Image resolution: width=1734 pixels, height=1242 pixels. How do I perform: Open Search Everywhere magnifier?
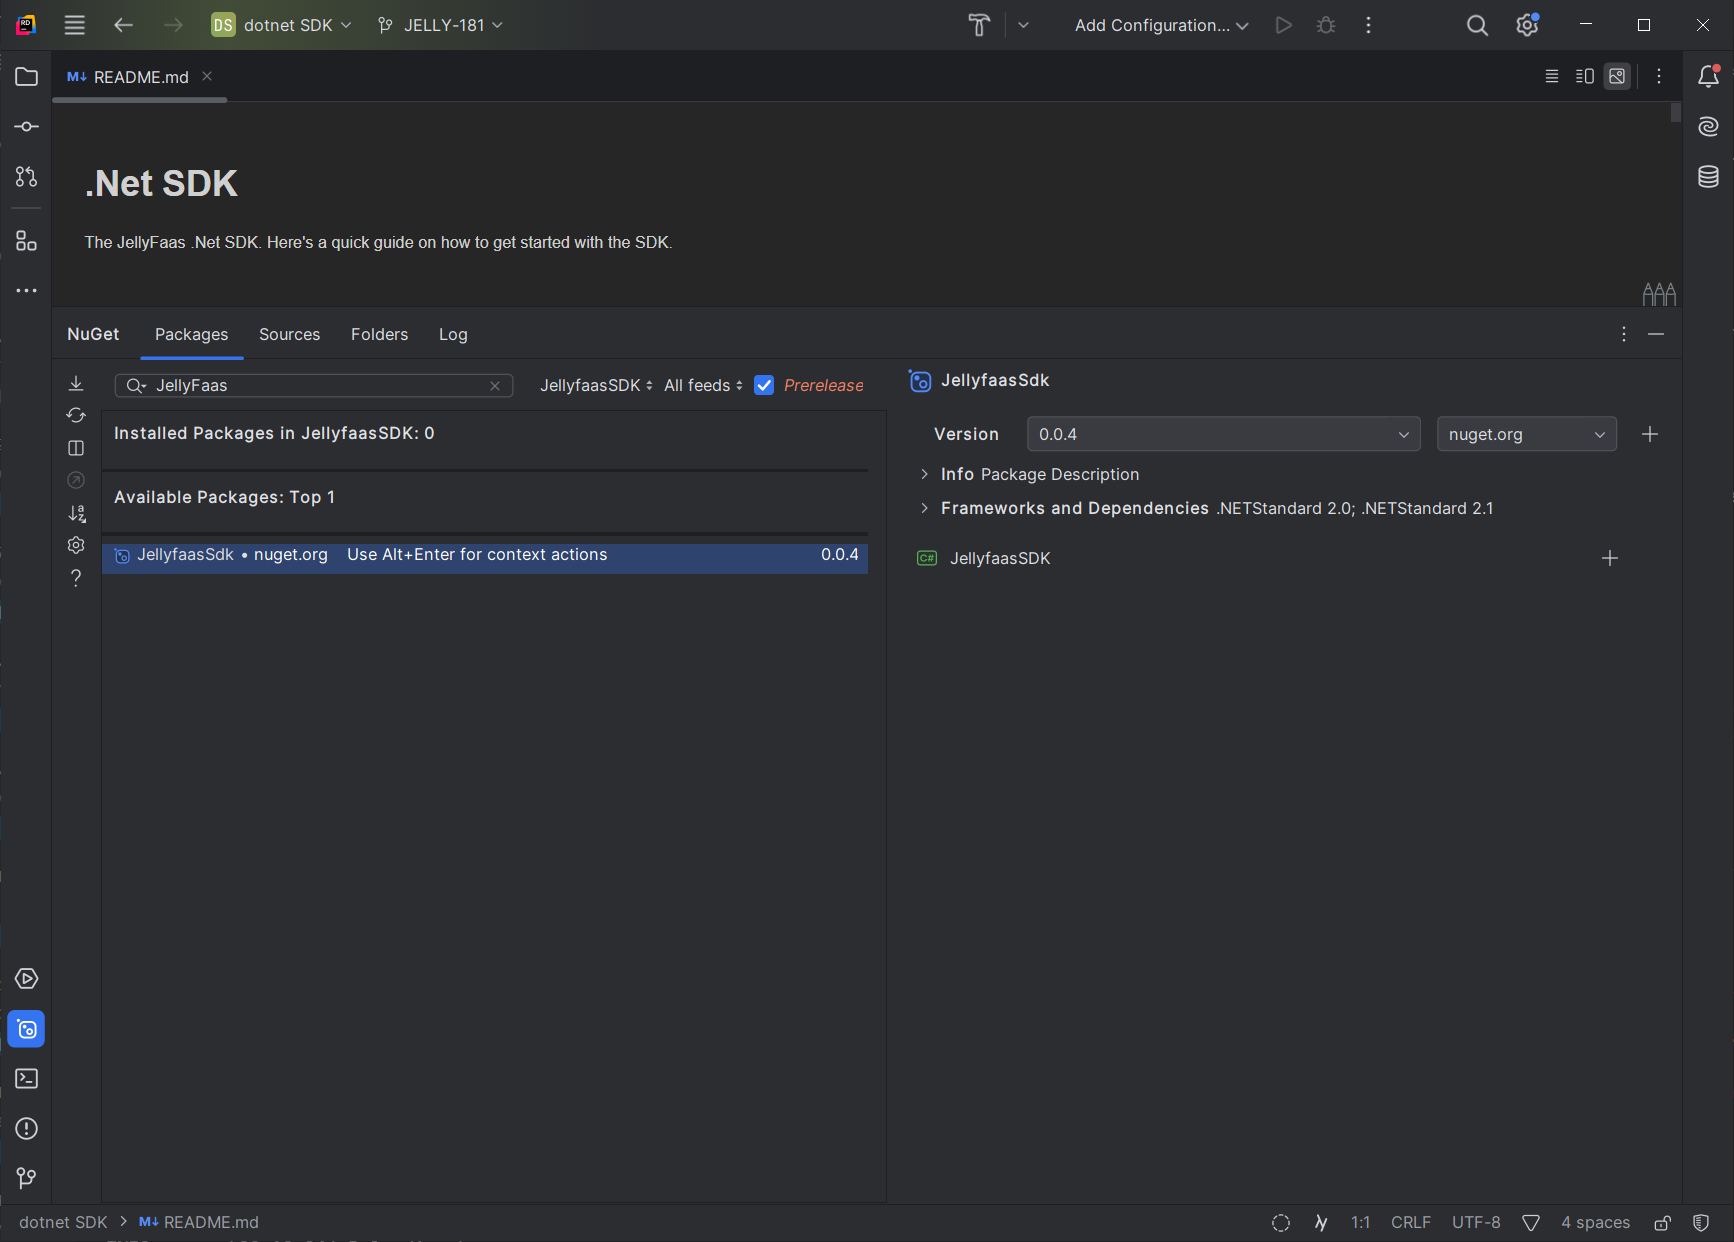pyautogui.click(x=1477, y=25)
